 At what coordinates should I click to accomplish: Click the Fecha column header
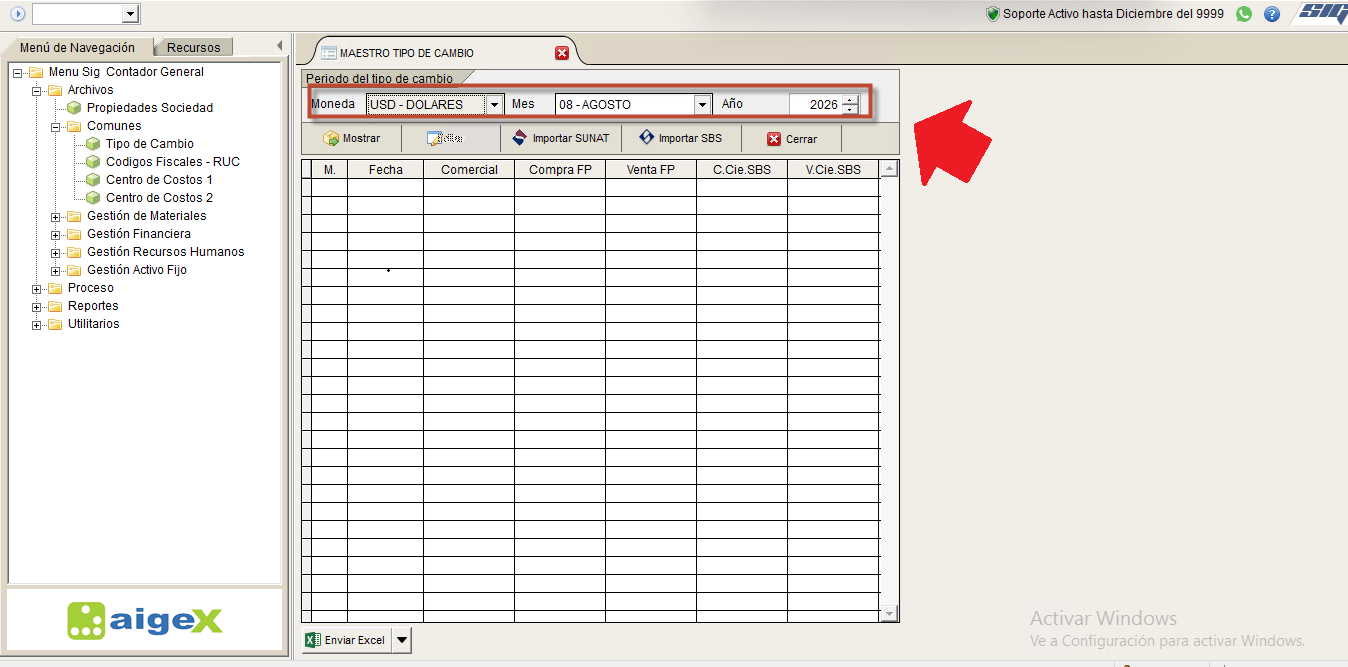[386, 169]
